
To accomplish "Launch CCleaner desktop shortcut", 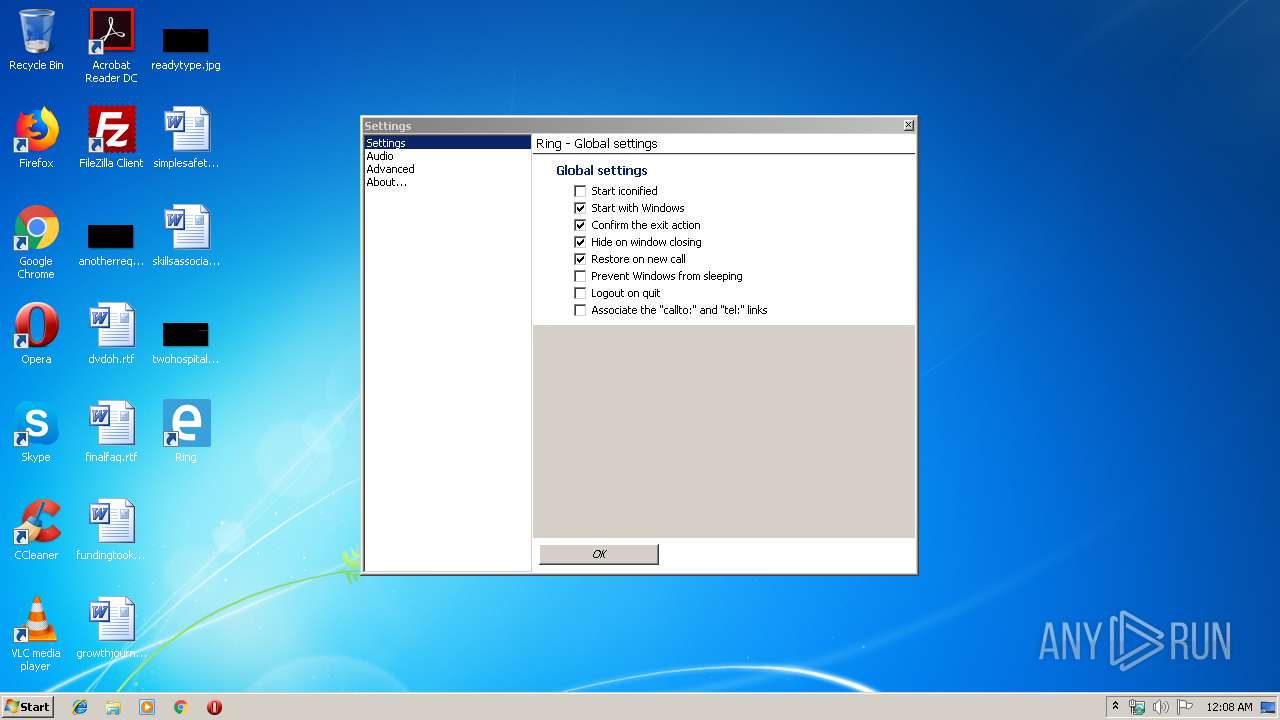I will coord(36,530).
